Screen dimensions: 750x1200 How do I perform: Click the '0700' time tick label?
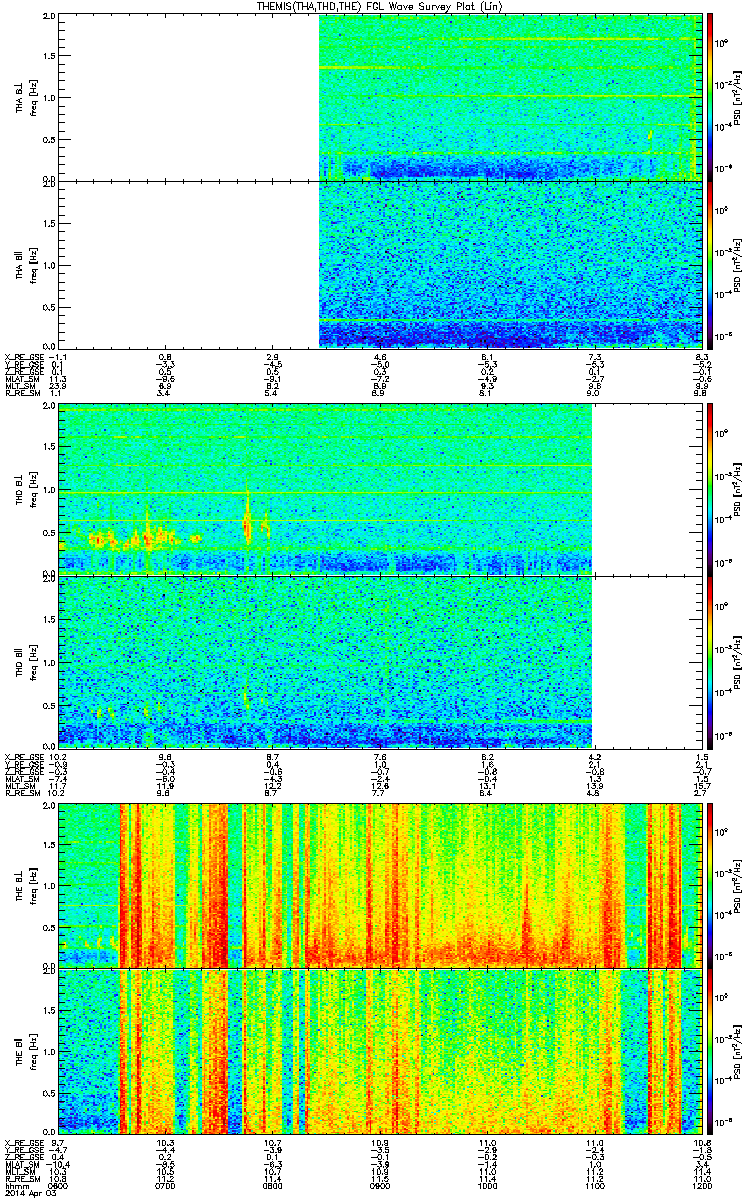(x=166, y=1185)
